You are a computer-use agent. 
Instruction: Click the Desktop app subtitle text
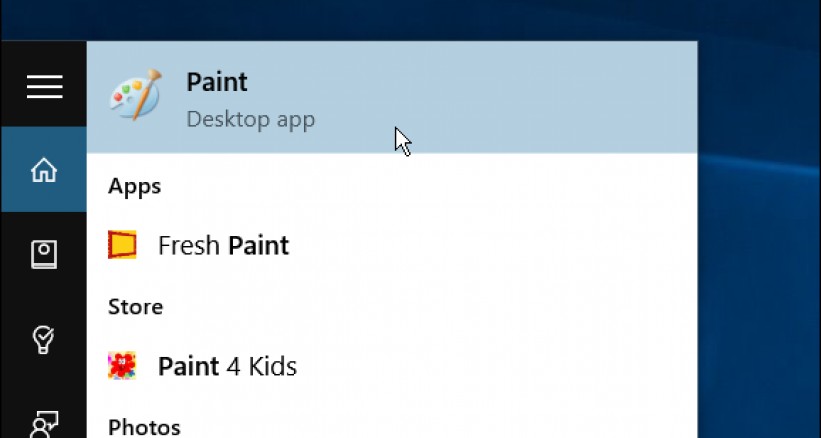(x=250, y=120)
